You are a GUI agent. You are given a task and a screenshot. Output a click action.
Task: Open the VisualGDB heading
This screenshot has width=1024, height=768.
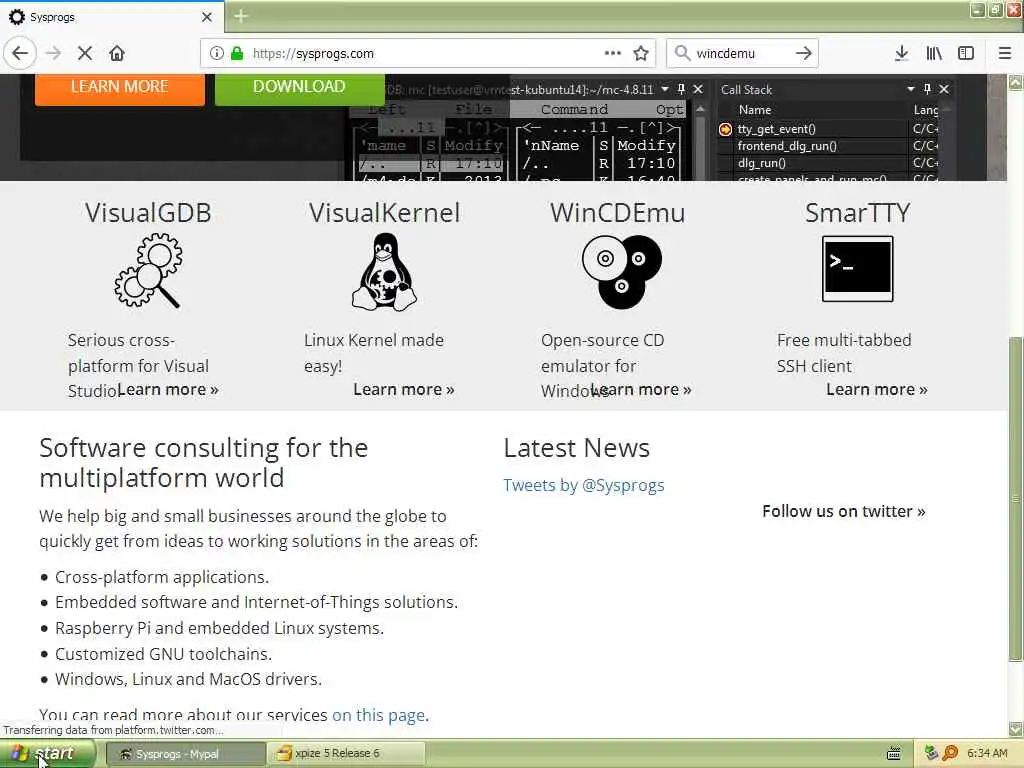(x=148, y=213)
